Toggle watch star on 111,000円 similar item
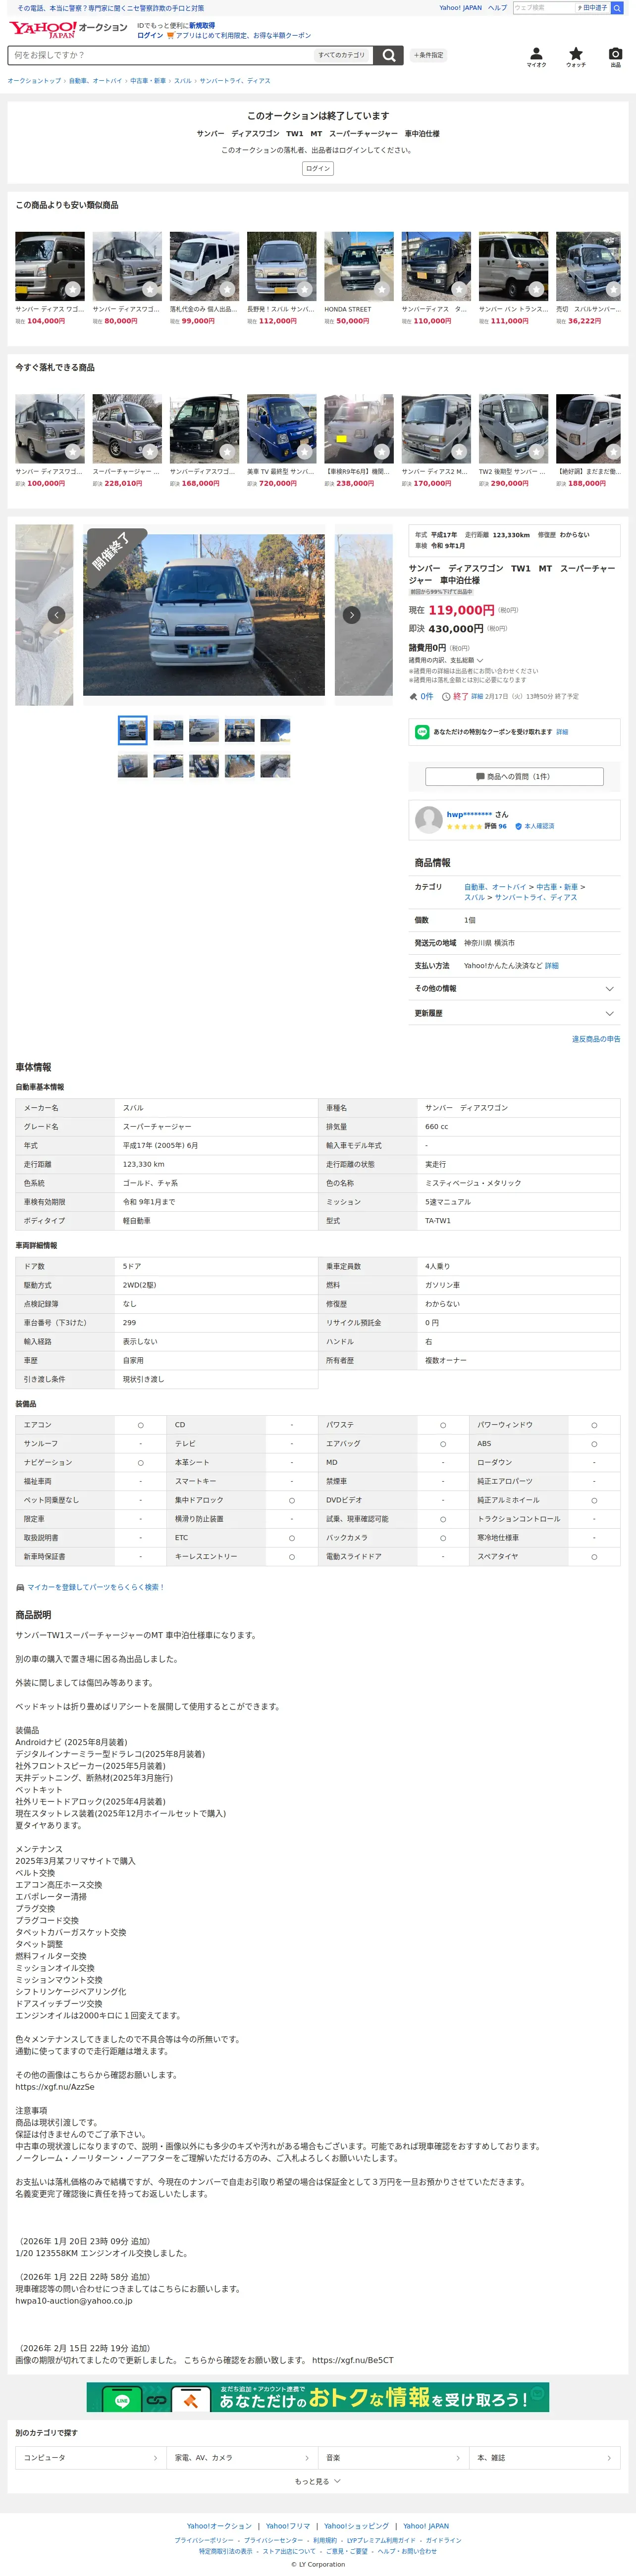Image resolution: width=636 pixels, height=2576 pixels. click(x=536, y=289)
